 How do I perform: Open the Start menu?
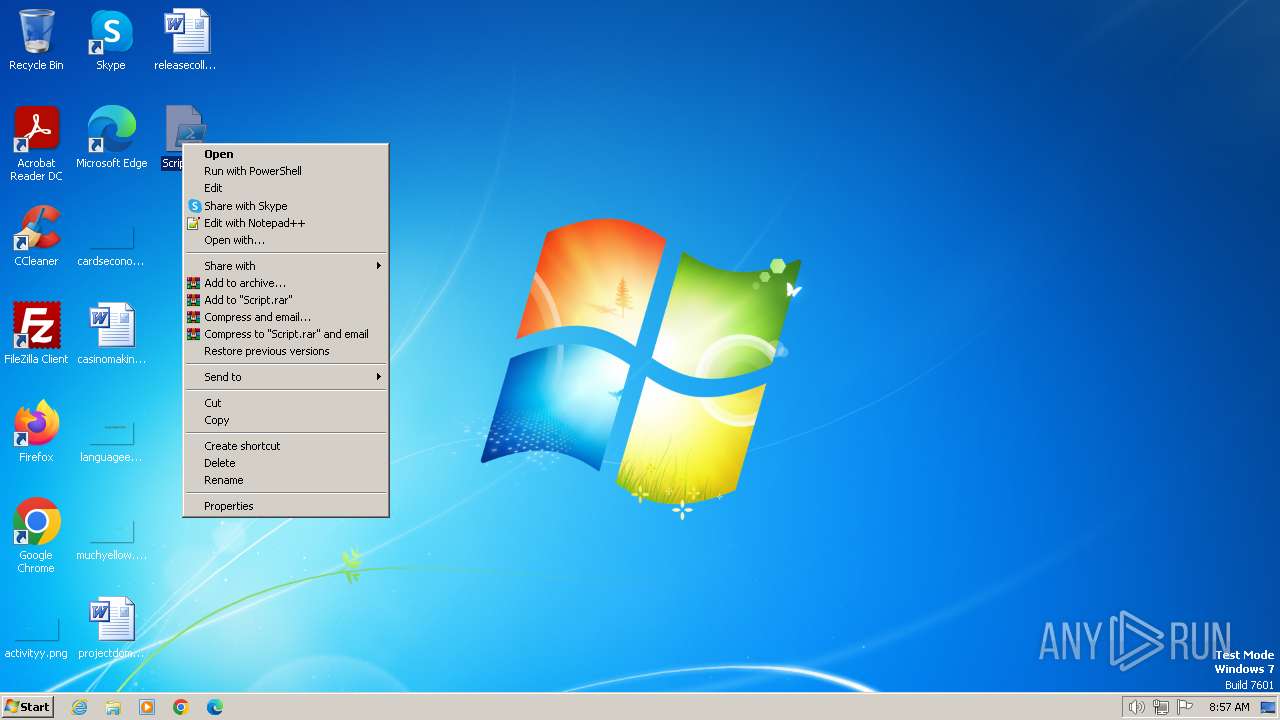click(x=27, y=707)
